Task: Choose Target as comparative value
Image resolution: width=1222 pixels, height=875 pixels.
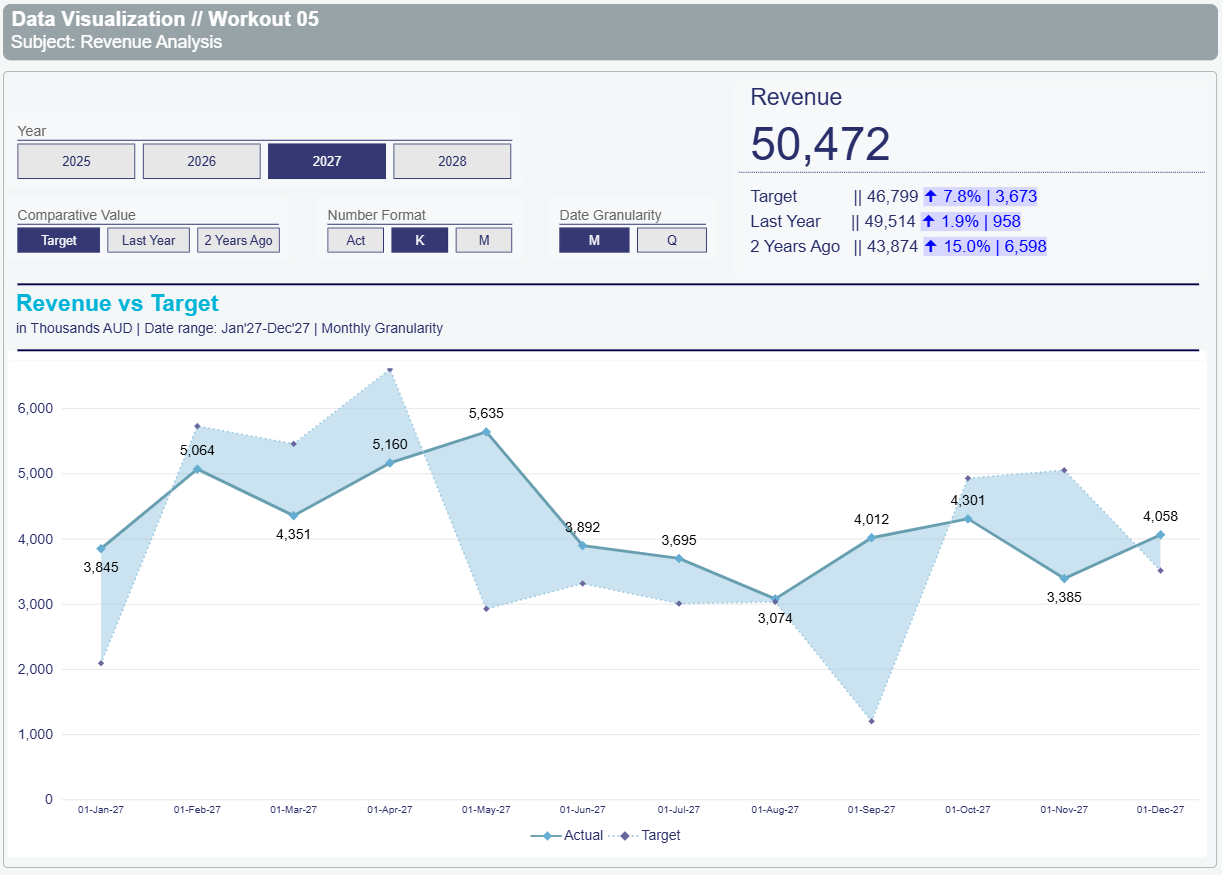Action: click(x=59, y=240)
